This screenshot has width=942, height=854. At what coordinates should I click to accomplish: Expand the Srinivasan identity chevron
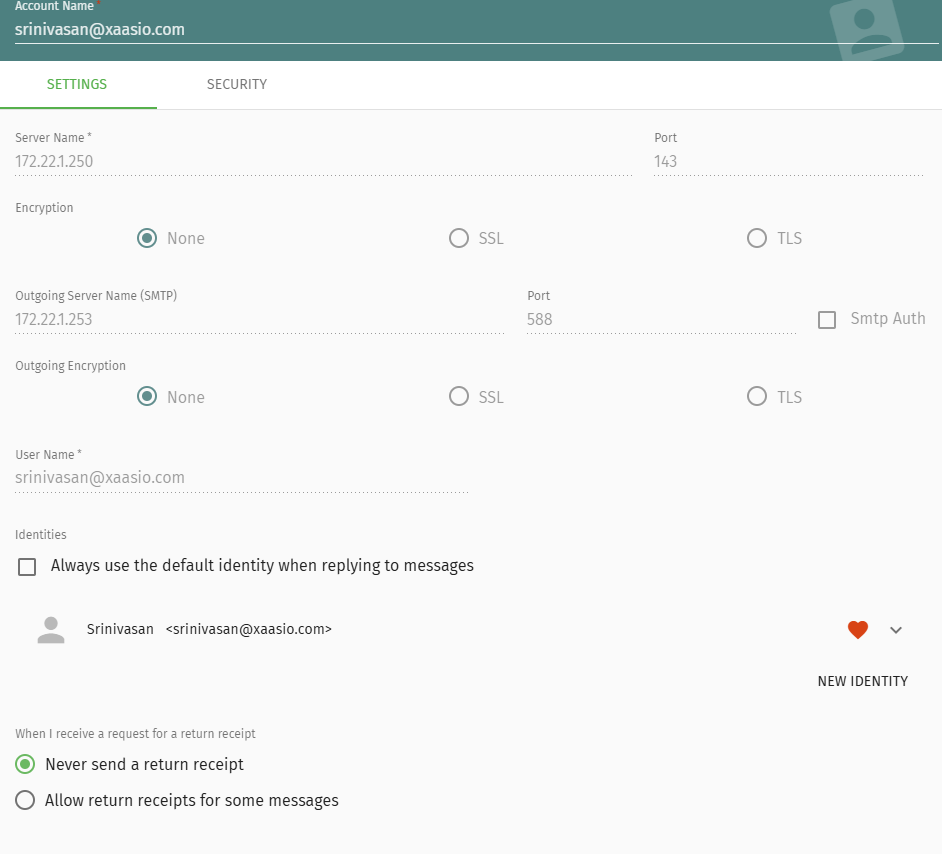pos(896,629)
